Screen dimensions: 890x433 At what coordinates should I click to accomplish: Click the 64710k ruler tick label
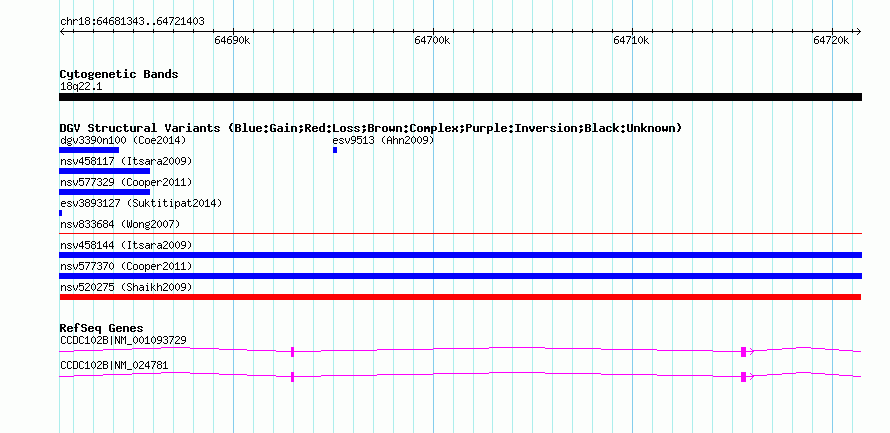click(x=632, y=40)
